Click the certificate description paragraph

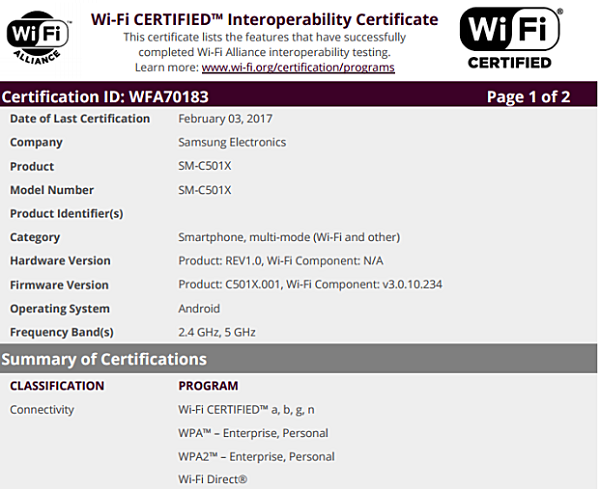[x=264, y=52]
